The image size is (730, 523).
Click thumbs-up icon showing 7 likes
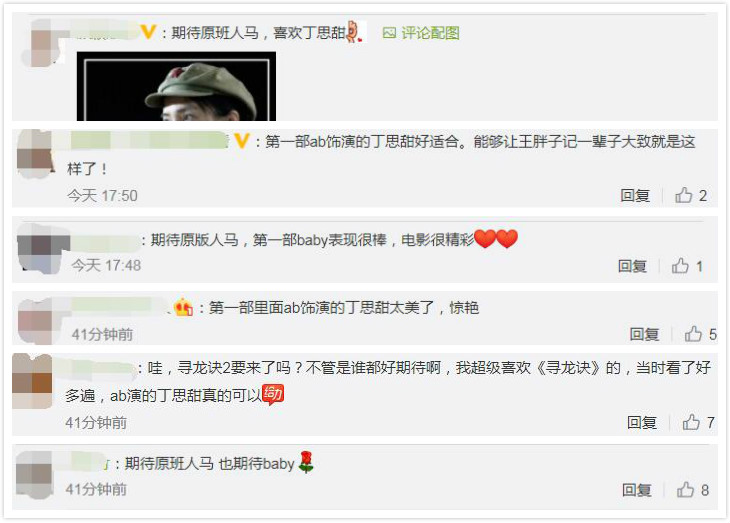click(691, 422)
